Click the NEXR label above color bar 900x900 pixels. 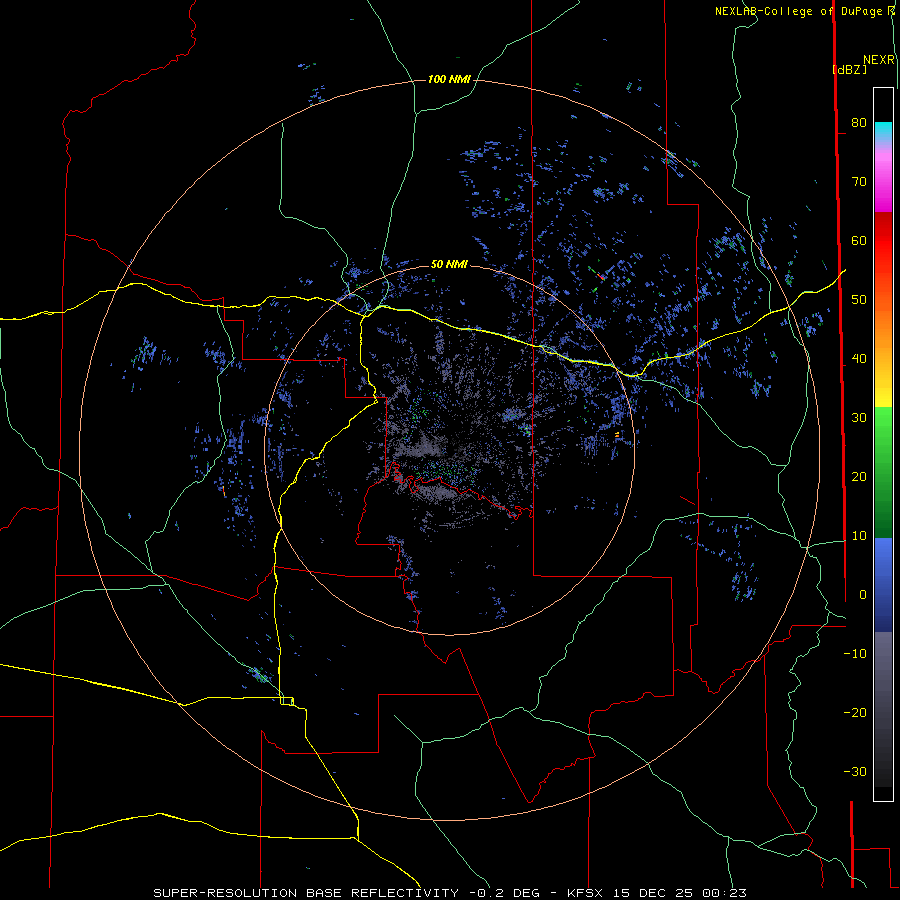(879, 60)
